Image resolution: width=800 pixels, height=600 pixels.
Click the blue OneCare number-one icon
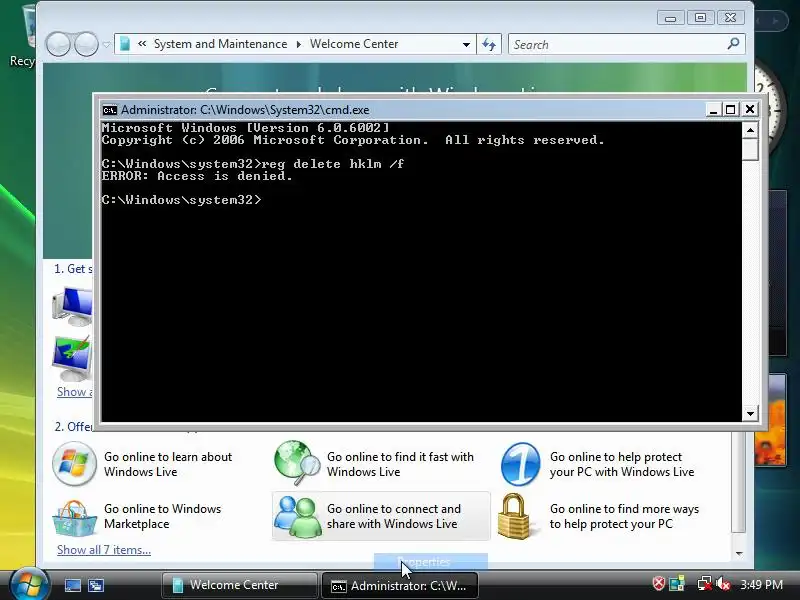pos(520,464)
